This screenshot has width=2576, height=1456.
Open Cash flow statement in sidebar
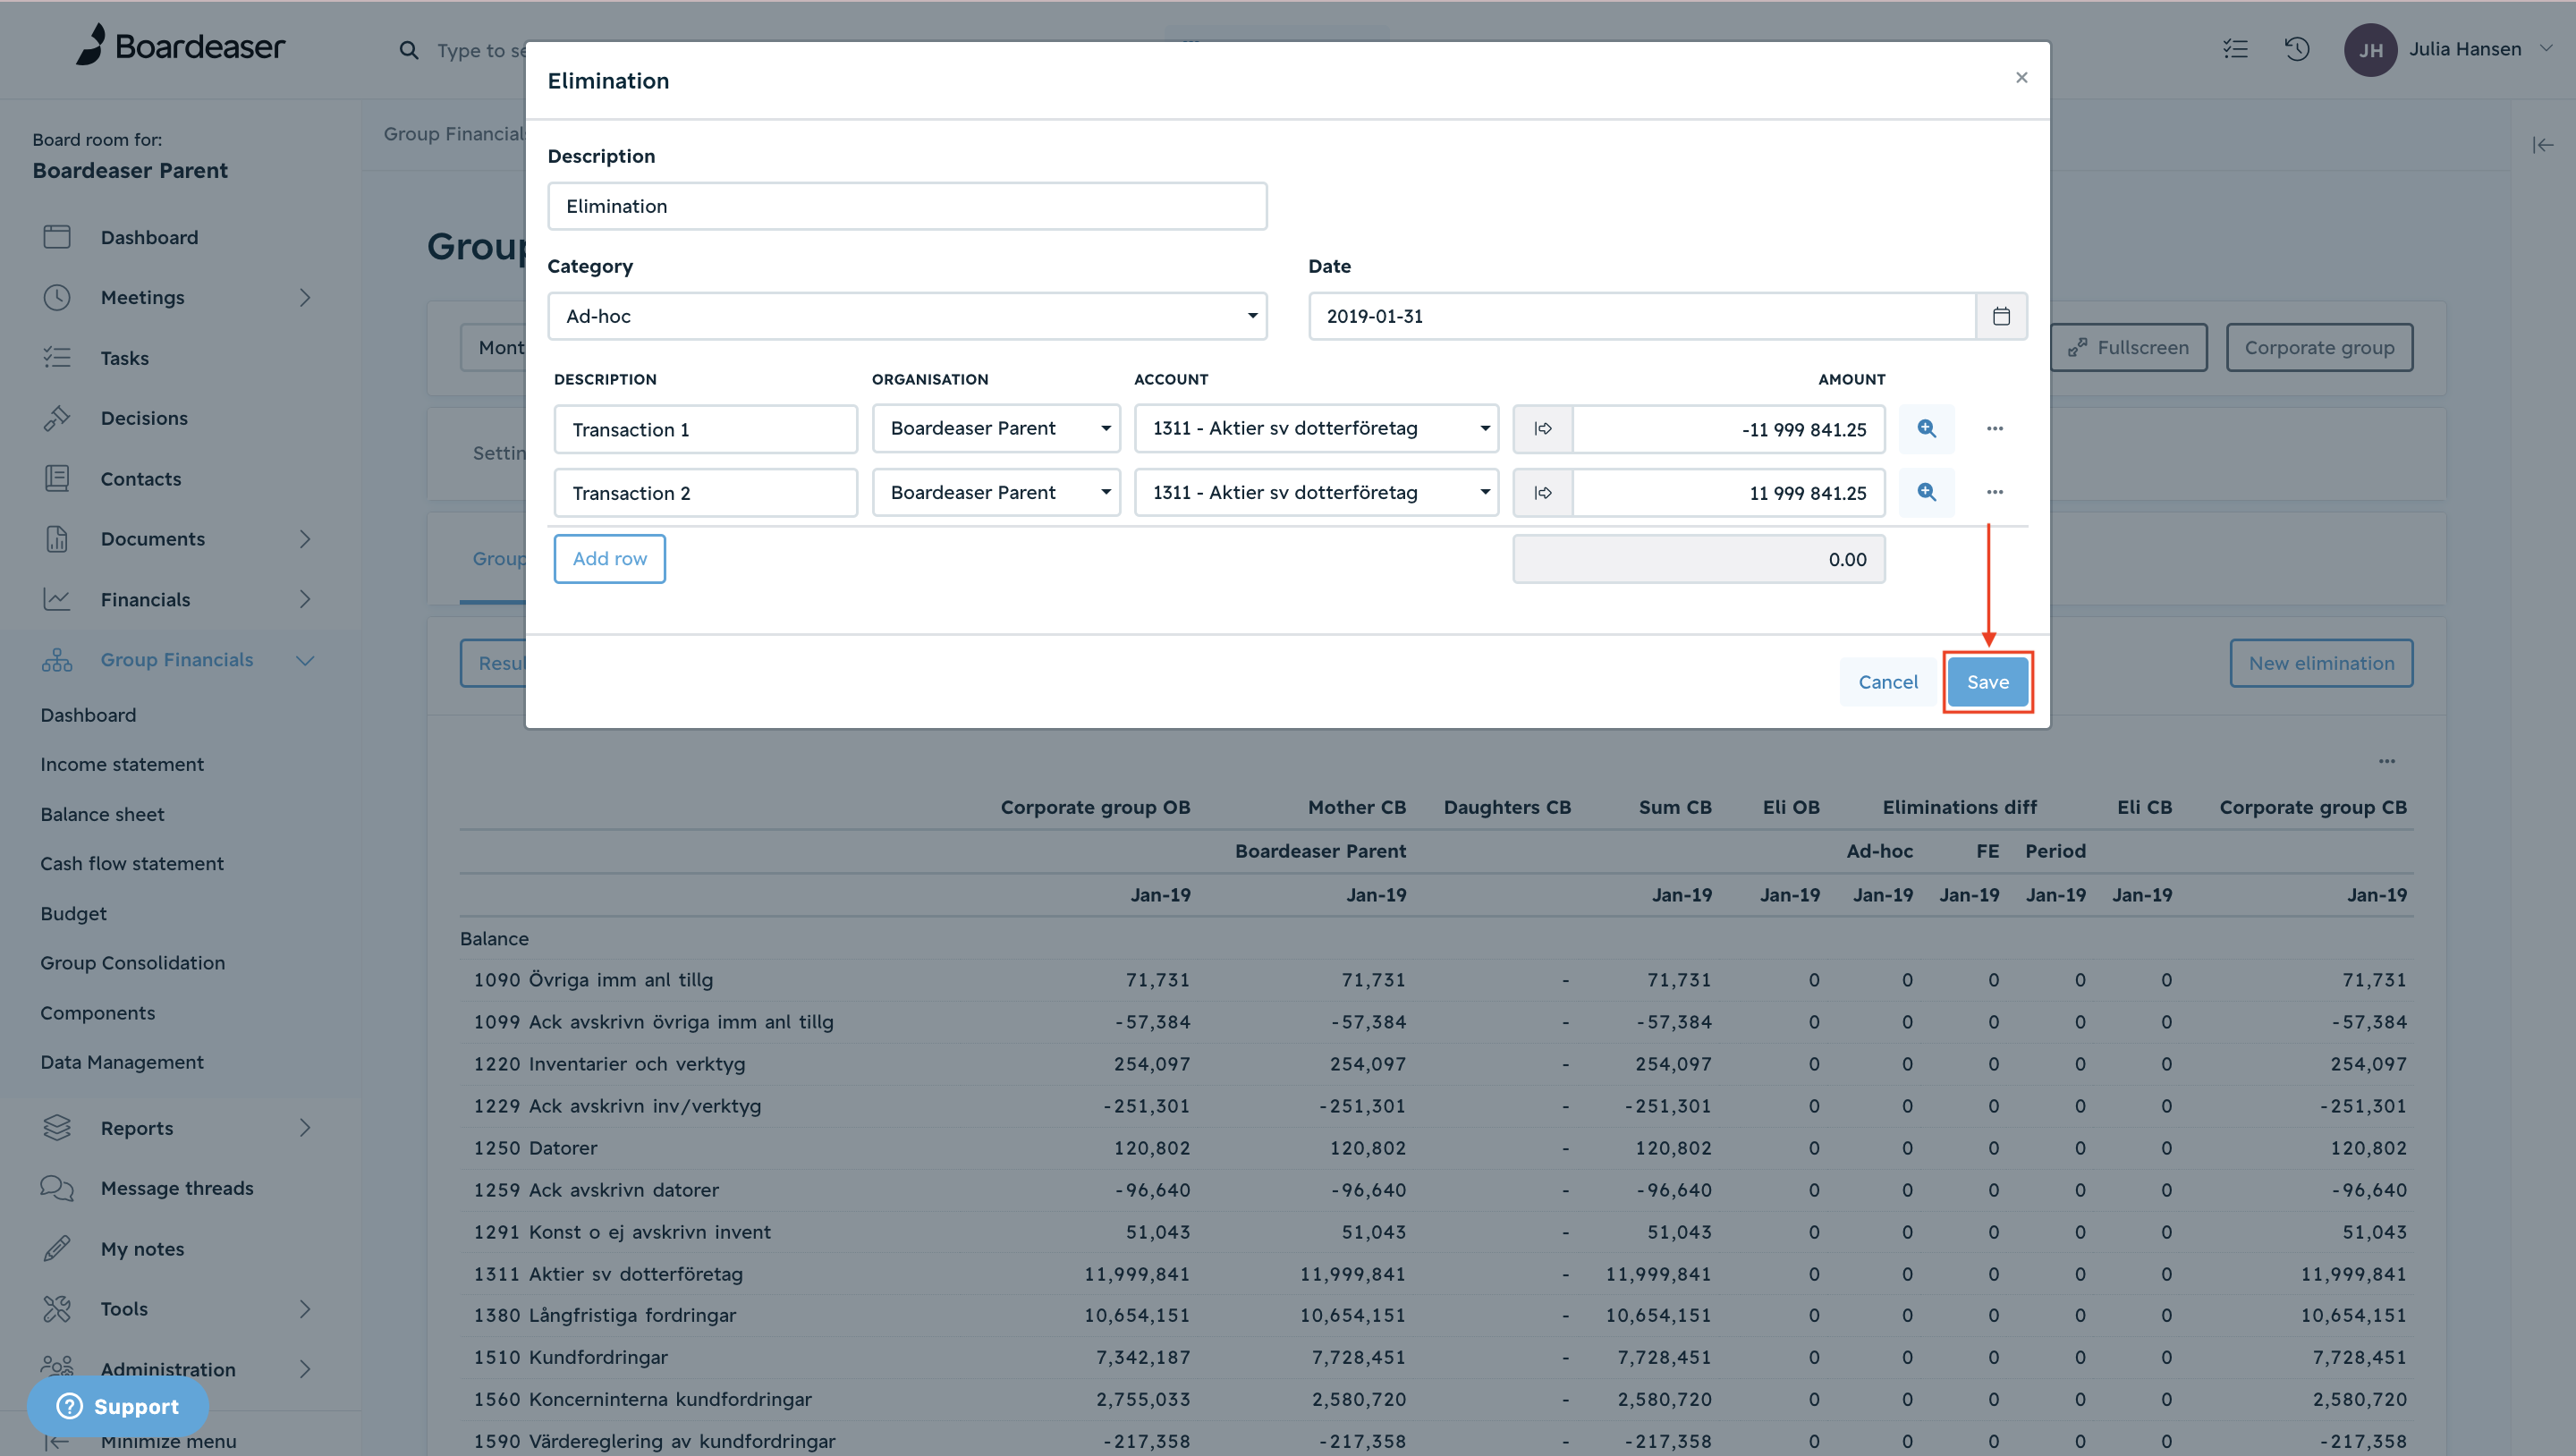coord(132,864)
